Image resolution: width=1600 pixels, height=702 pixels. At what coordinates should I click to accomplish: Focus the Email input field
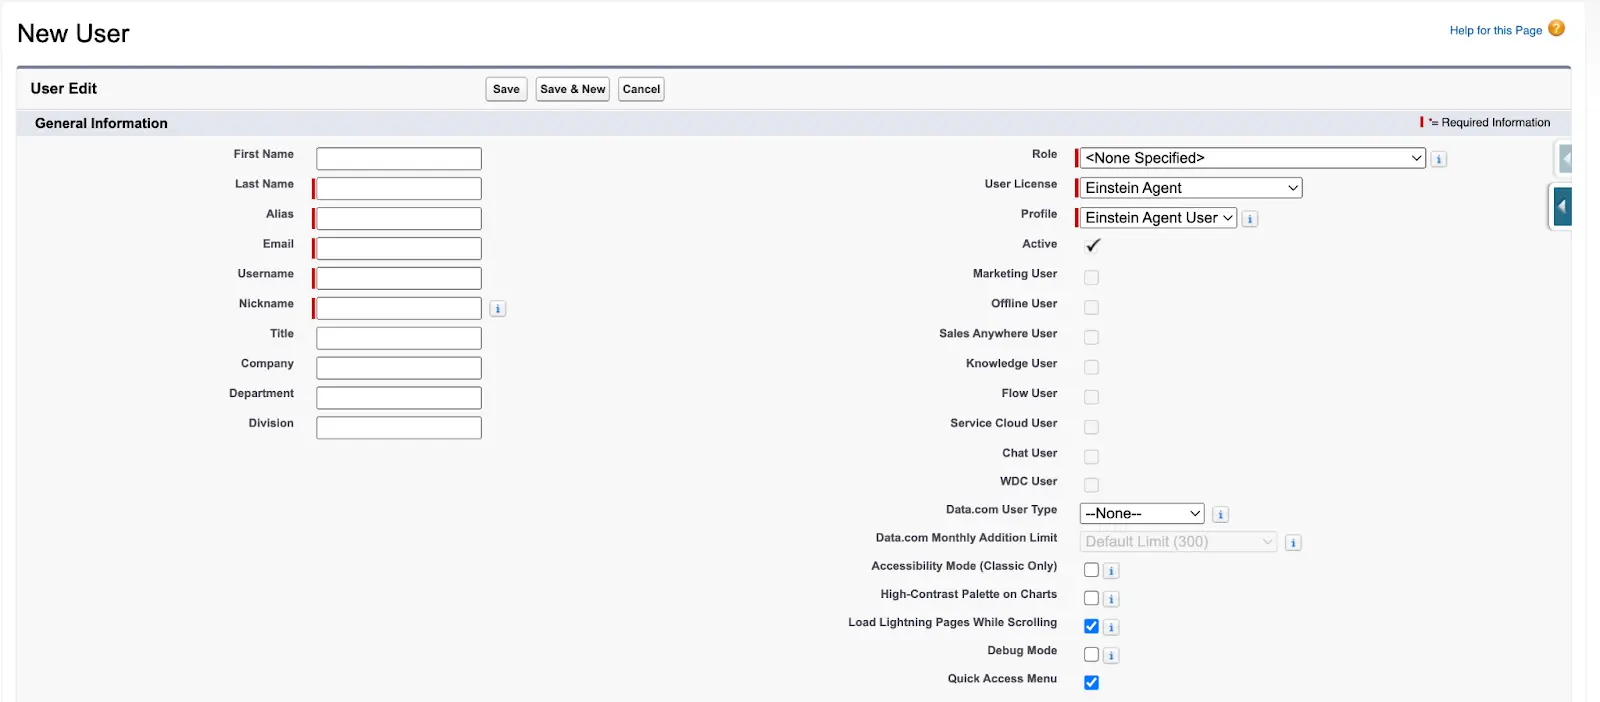point(399,248)
